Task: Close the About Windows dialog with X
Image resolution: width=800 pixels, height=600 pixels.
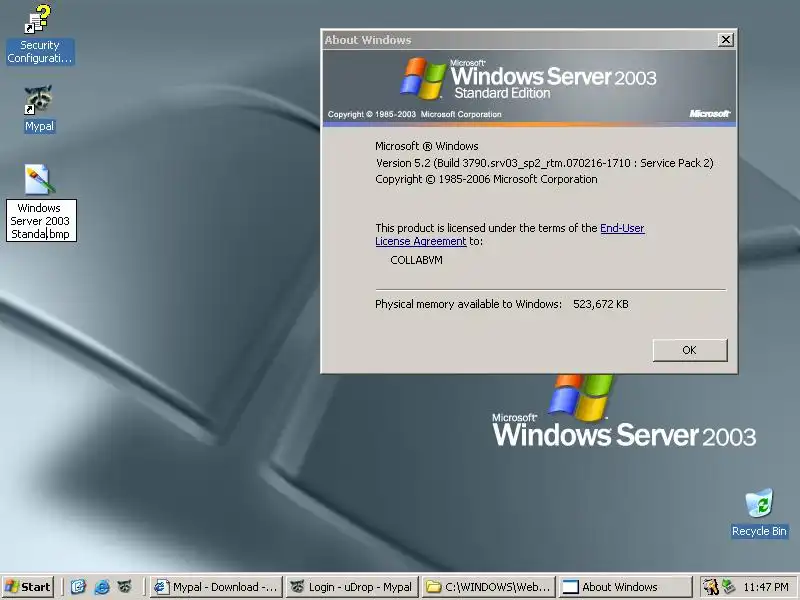Action: 726,39
